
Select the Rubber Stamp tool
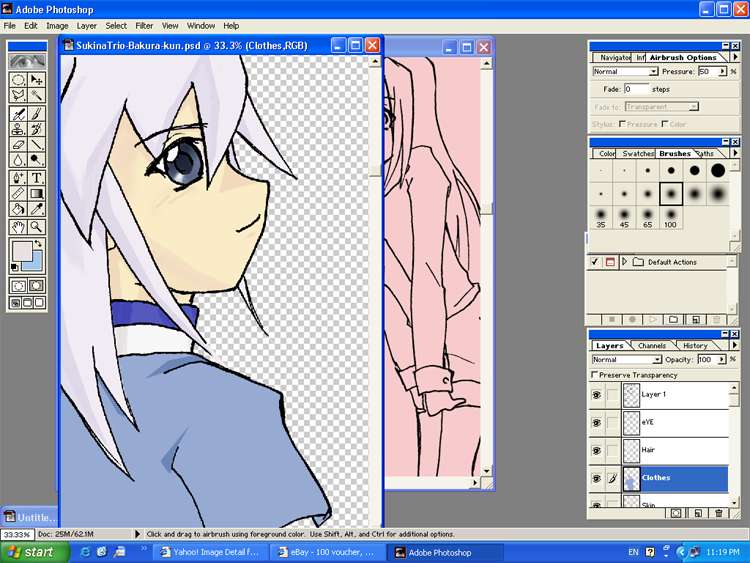[x=18, y=129]
